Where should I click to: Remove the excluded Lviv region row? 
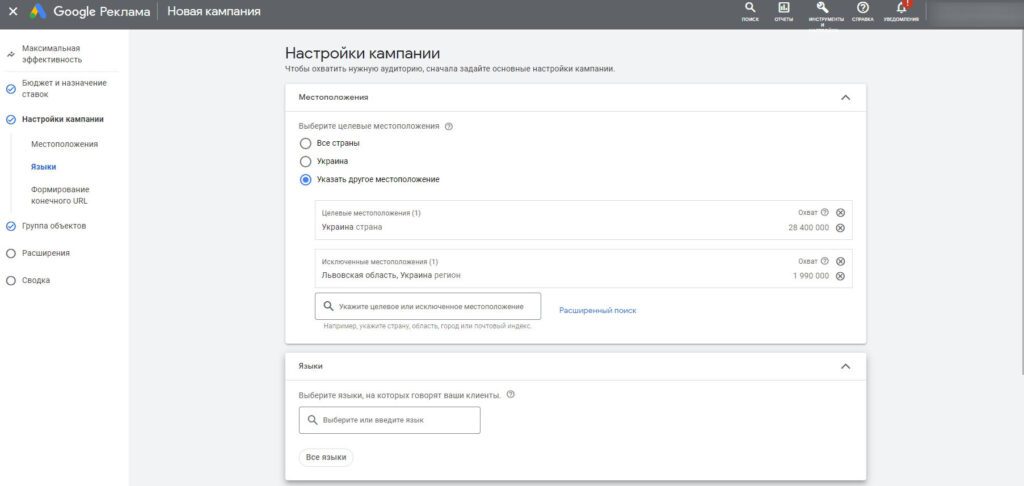840,276
